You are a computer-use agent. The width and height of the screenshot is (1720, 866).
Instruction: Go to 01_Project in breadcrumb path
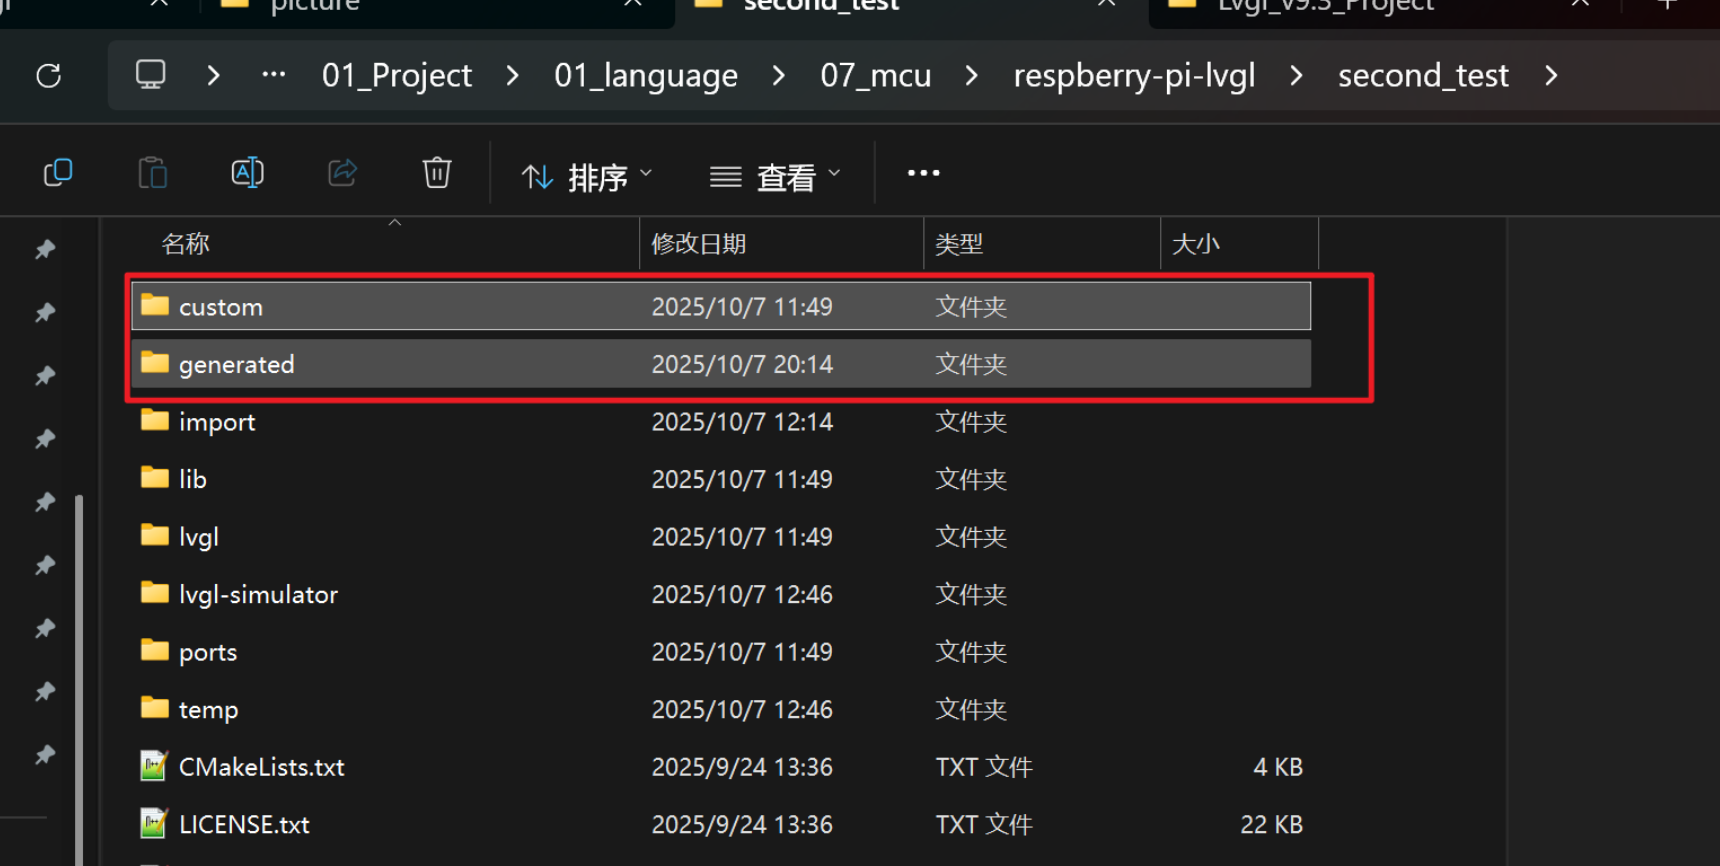pyautogui.click(x=396, y=76)
